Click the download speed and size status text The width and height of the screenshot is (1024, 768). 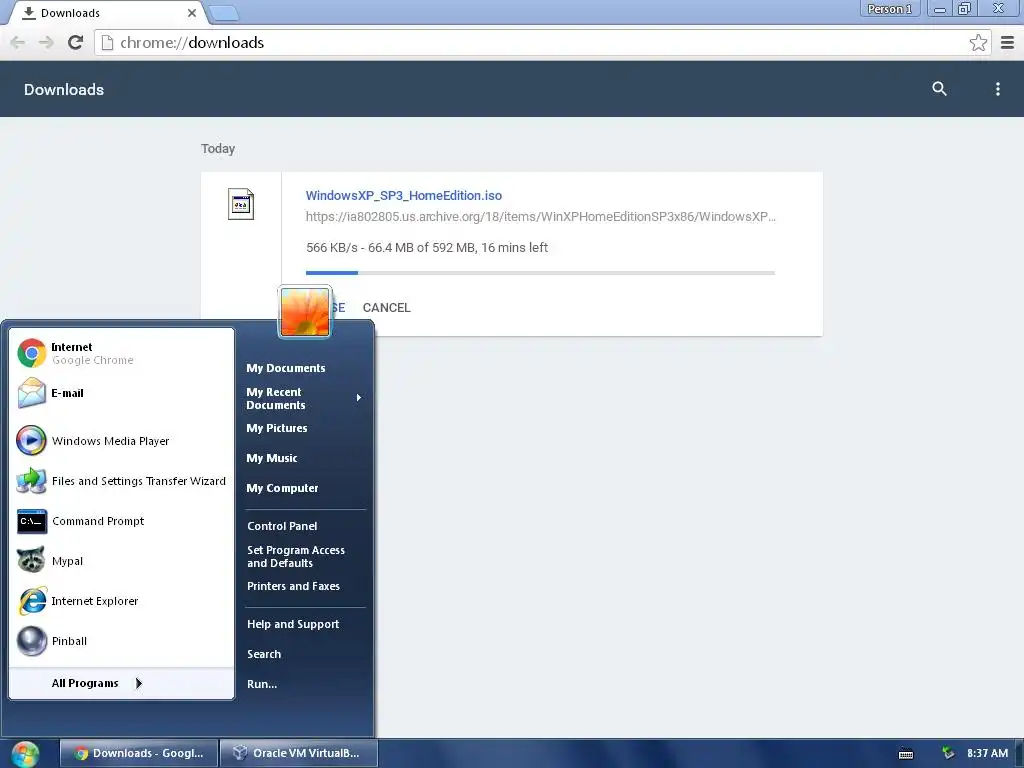(x=426, y=248)
